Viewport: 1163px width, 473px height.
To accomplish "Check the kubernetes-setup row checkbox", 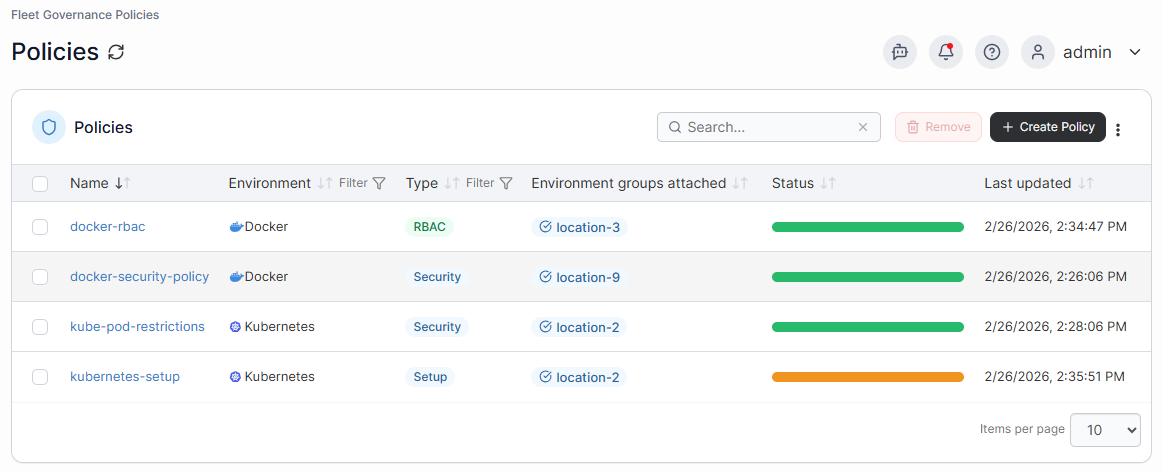I will pyautogui.click(x=40, y=377).
